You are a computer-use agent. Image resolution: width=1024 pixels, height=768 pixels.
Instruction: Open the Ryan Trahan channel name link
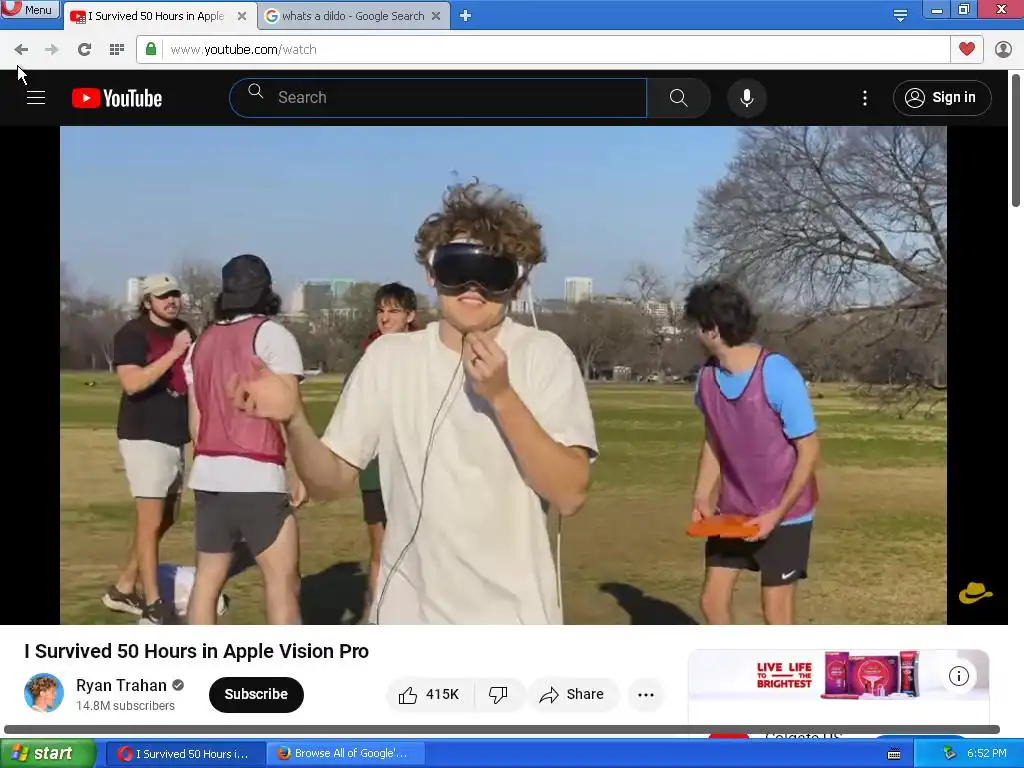pyautogui.click(x=121, y=685)
